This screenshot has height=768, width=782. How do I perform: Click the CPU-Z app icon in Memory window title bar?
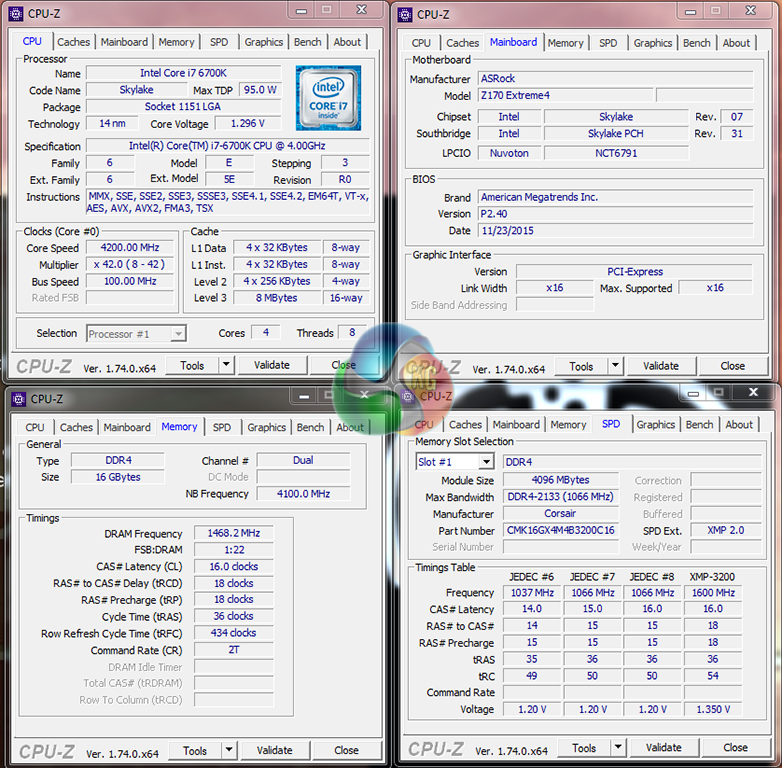point(18,399)
